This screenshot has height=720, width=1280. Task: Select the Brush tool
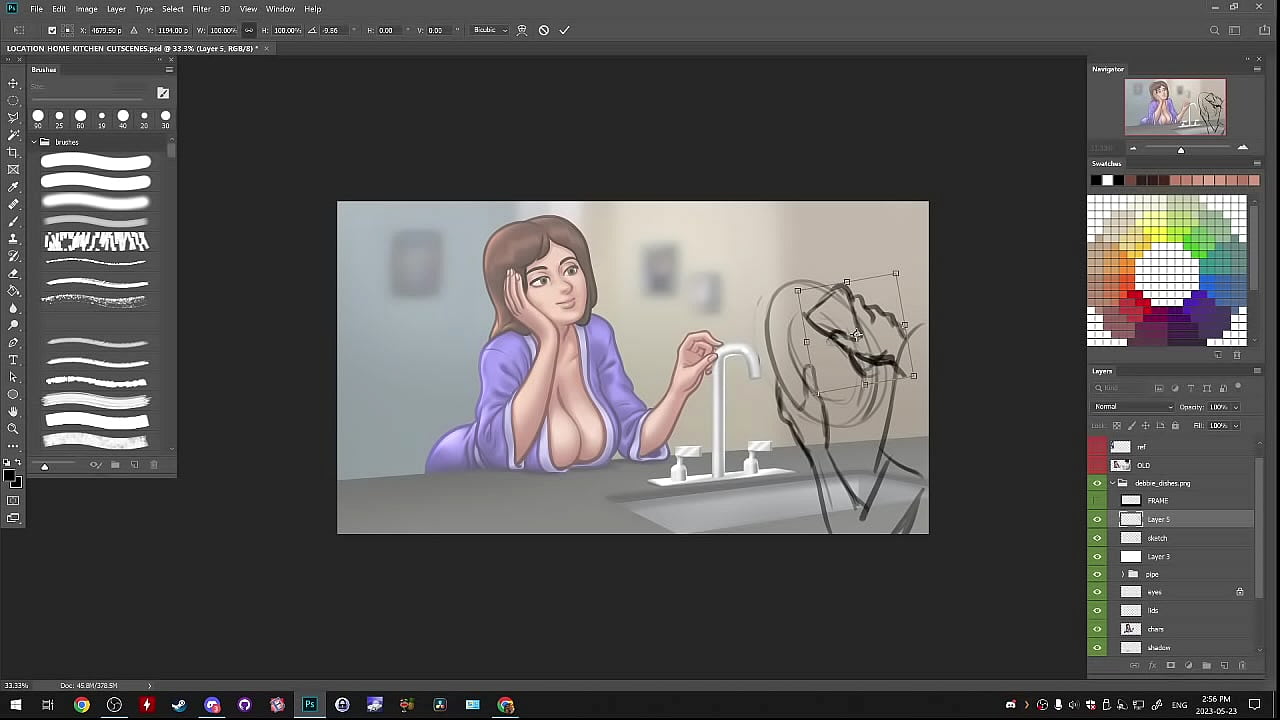pyautogui.click(x=13, y=221)
